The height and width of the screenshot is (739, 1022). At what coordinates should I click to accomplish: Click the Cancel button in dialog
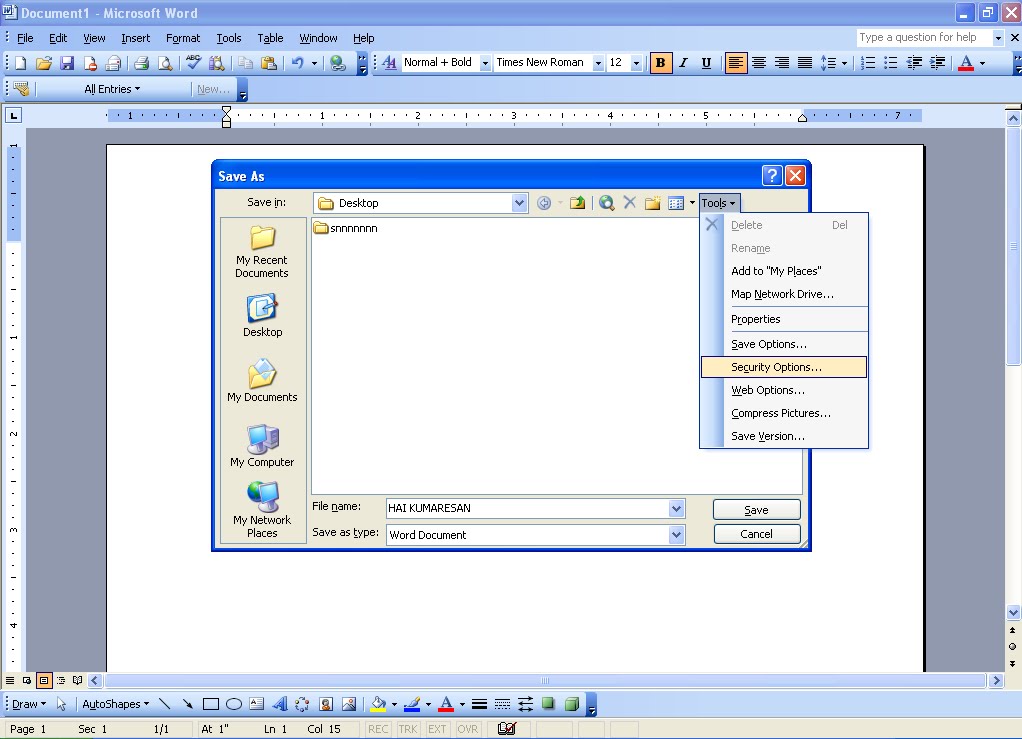point(757,534)
